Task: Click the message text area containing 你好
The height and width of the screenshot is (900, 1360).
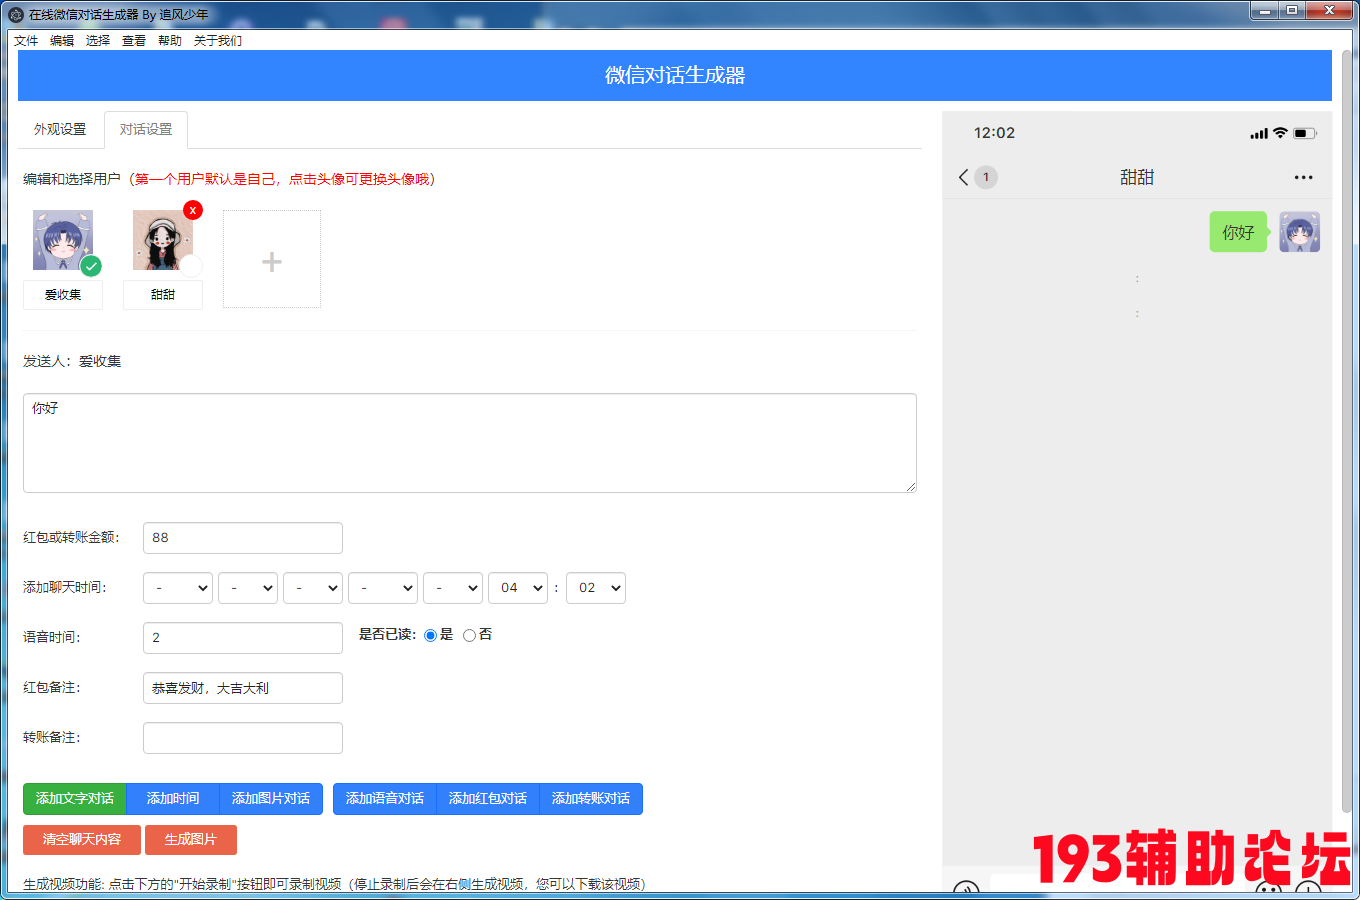Action: click(470, 443)
